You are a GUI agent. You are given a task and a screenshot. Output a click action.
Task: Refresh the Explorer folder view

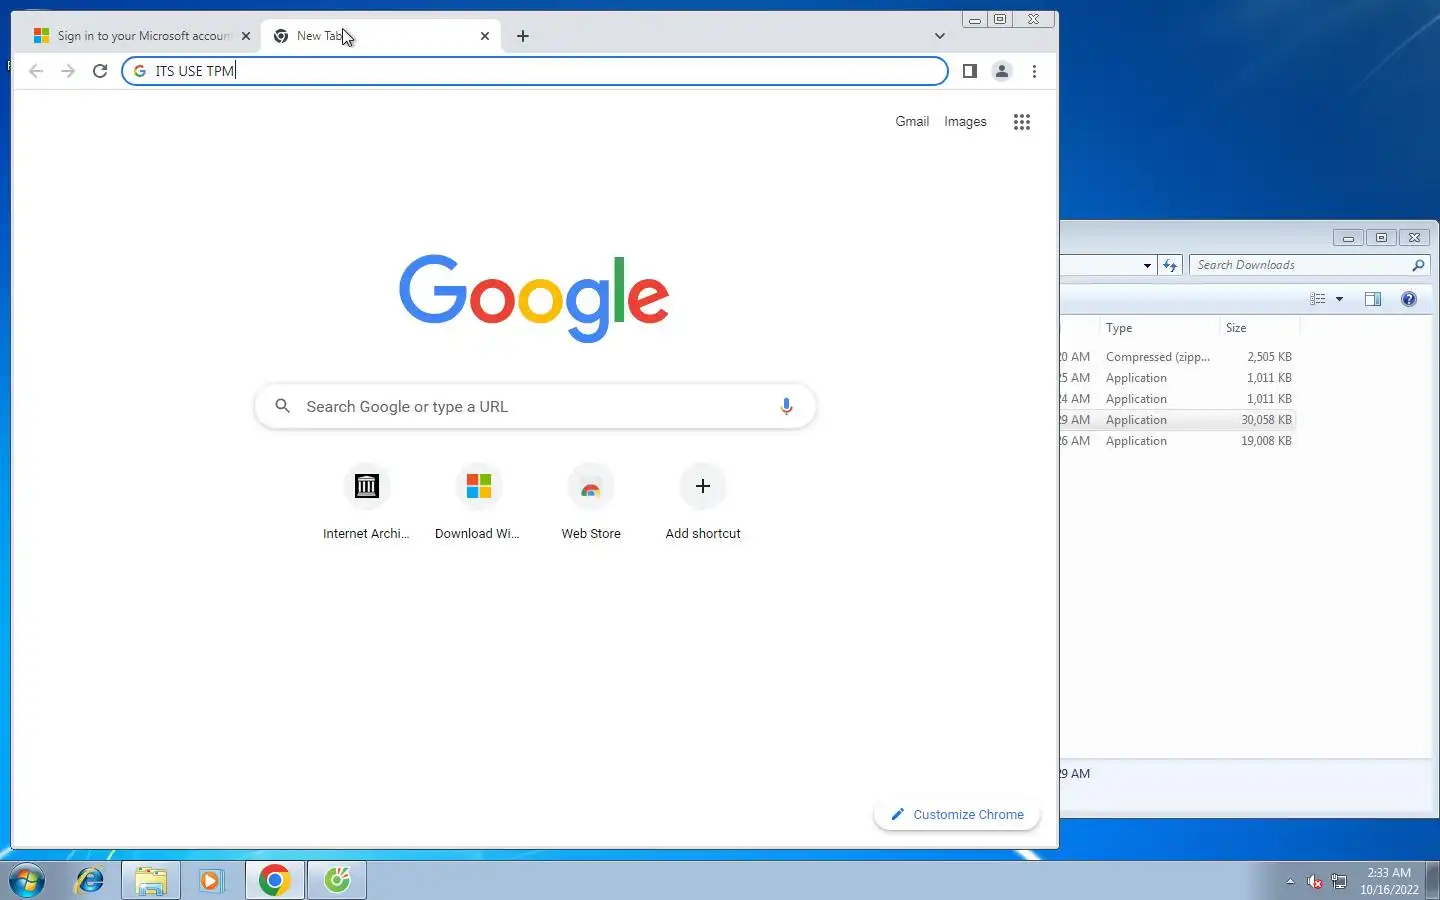pyautogui.click(x=1170, y=265)
